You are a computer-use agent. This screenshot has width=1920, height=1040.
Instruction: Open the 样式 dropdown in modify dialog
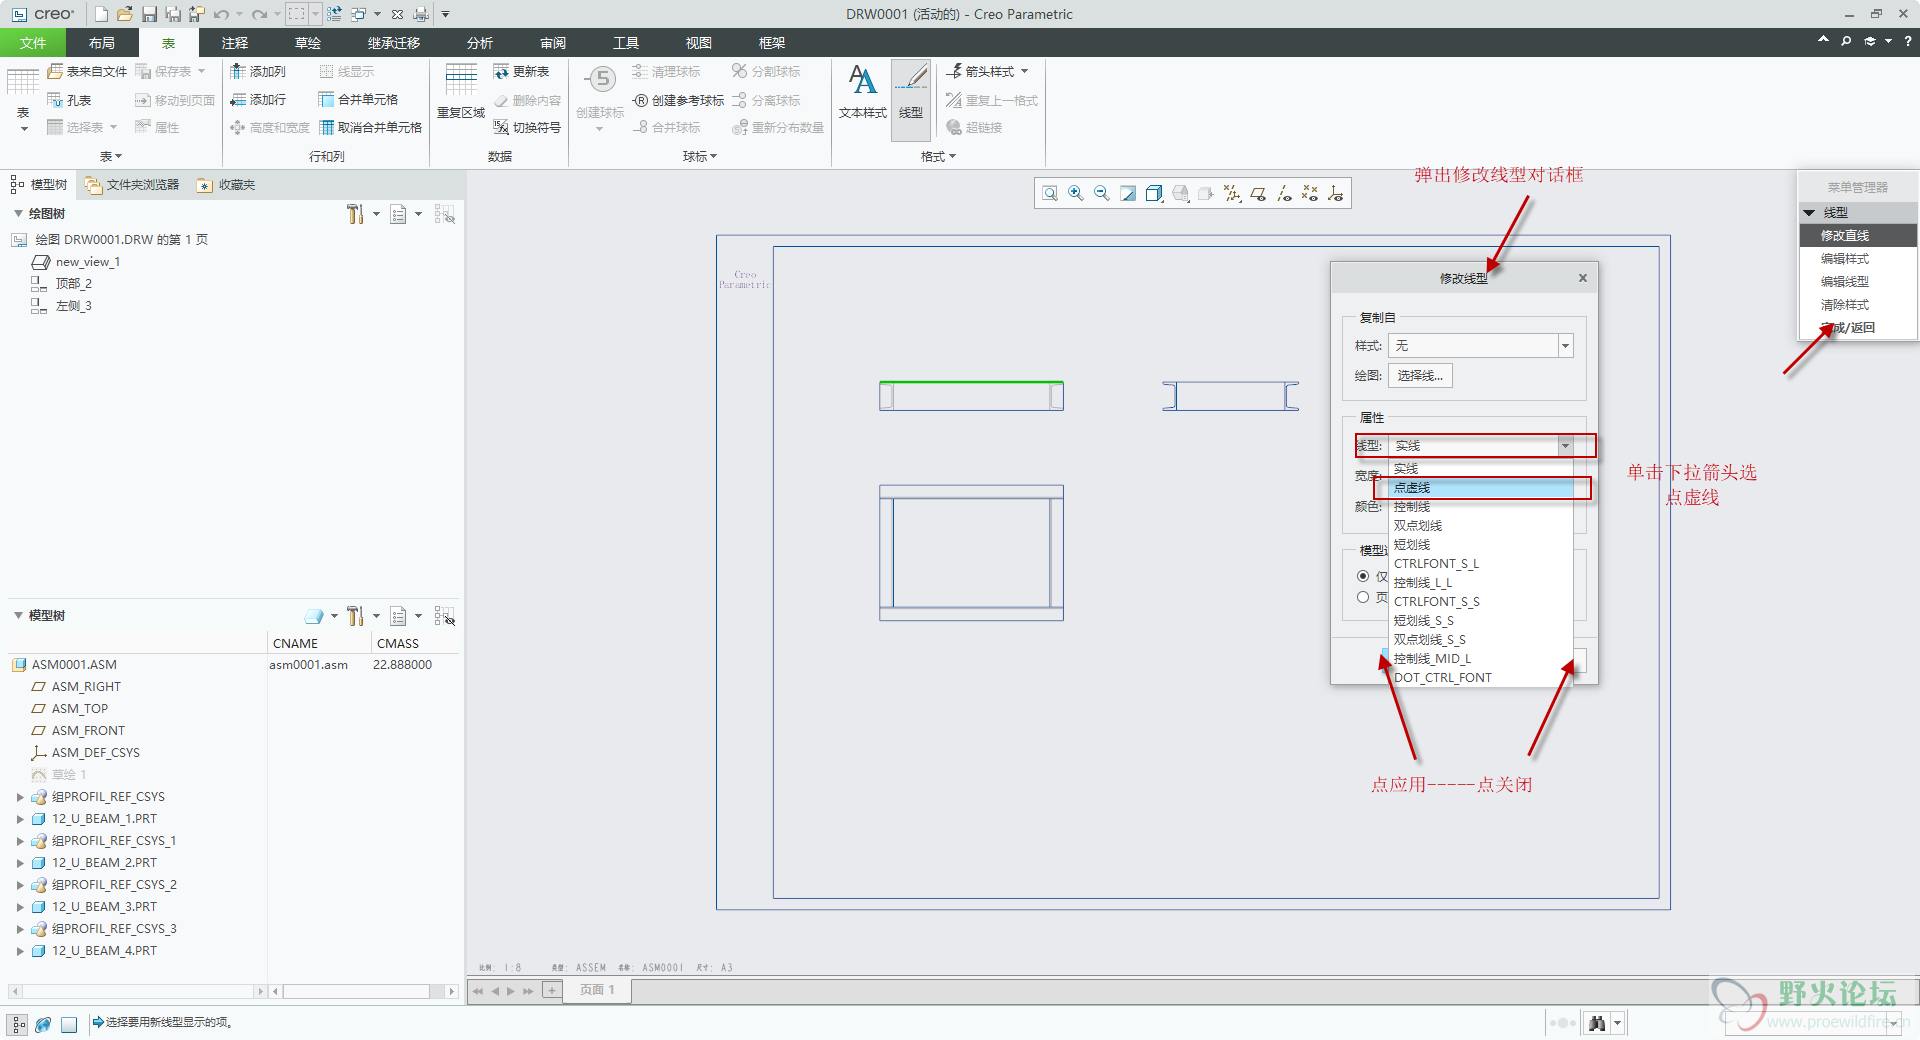(1565, 346)
